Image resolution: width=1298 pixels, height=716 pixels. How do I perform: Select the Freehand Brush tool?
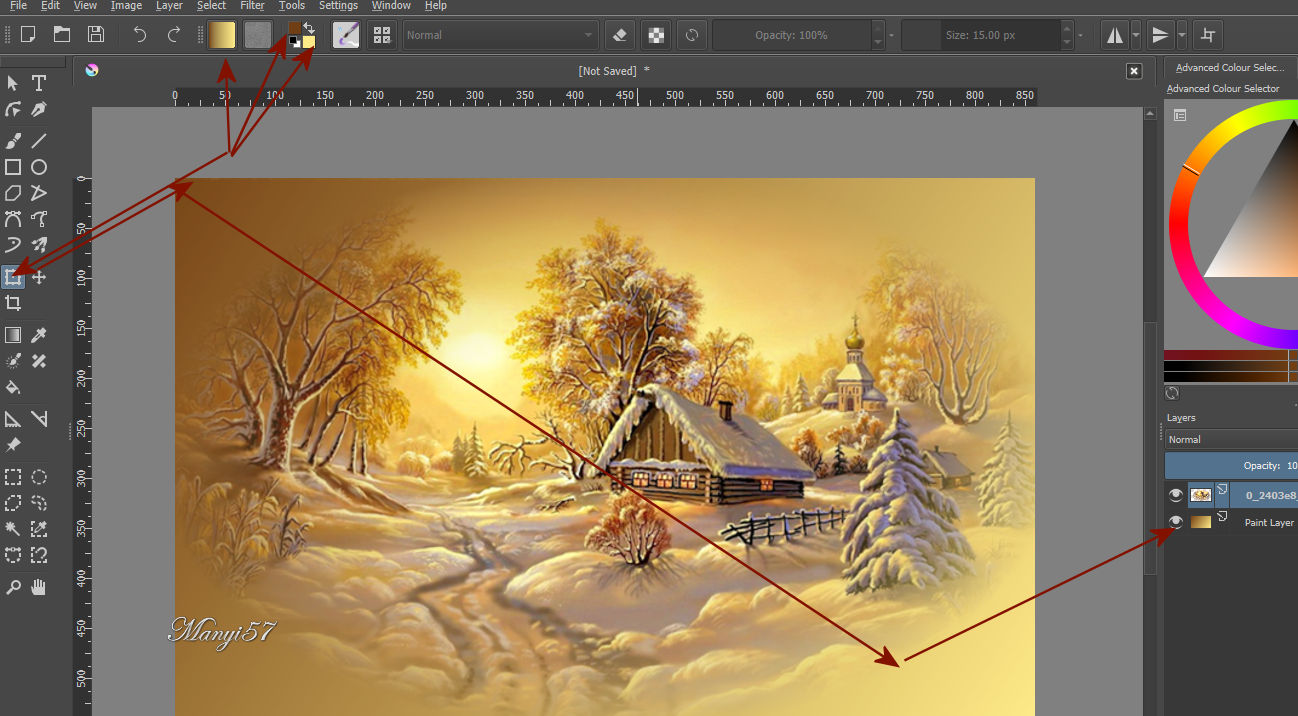tap(13, 141)
